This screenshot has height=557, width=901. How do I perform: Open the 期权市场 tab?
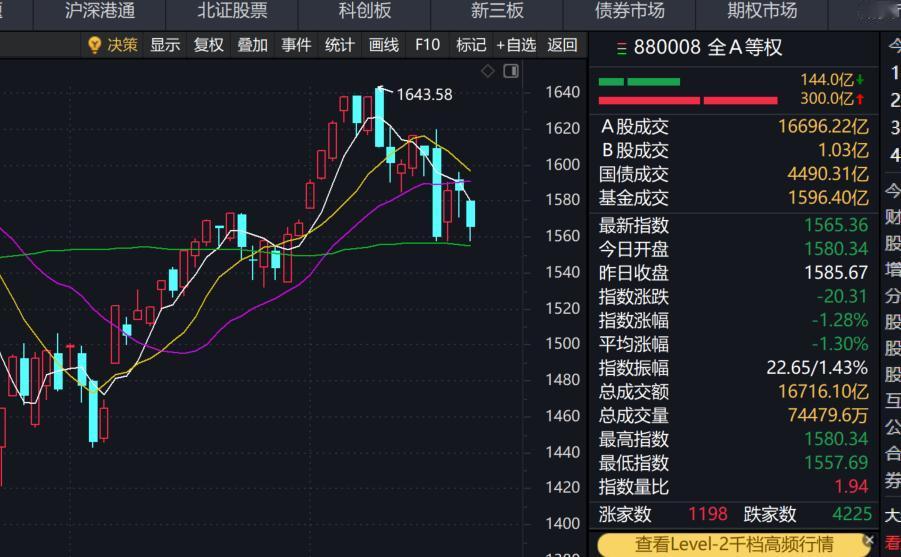tap(762, 11)
